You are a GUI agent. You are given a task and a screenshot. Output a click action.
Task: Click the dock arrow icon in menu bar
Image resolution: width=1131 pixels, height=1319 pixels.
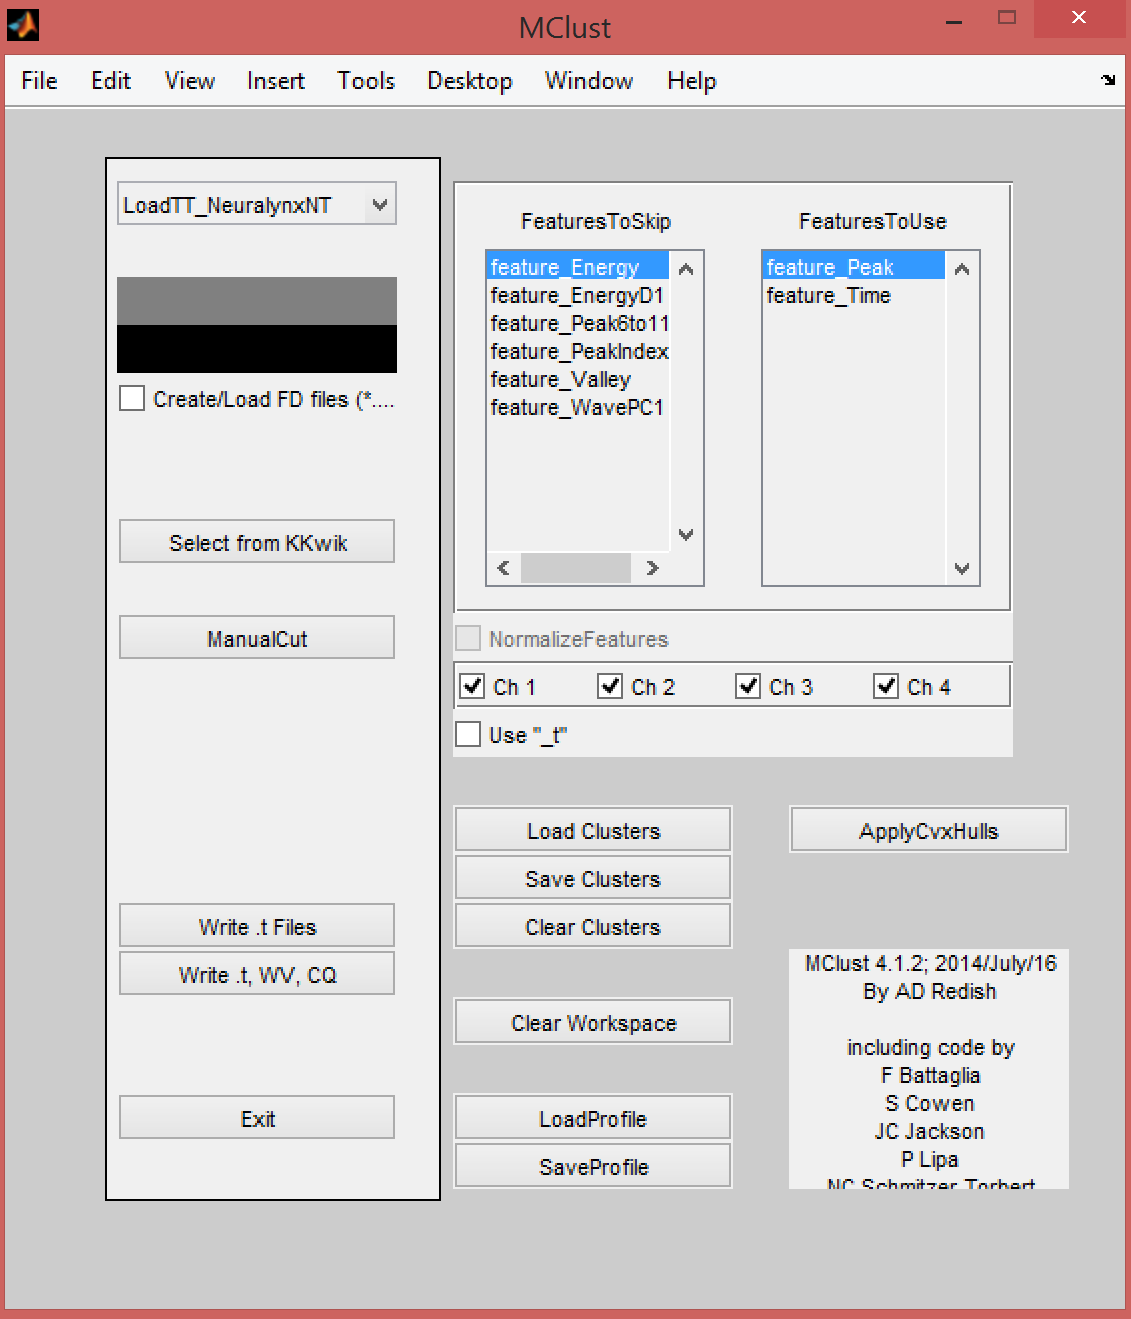coord(1108,80)
